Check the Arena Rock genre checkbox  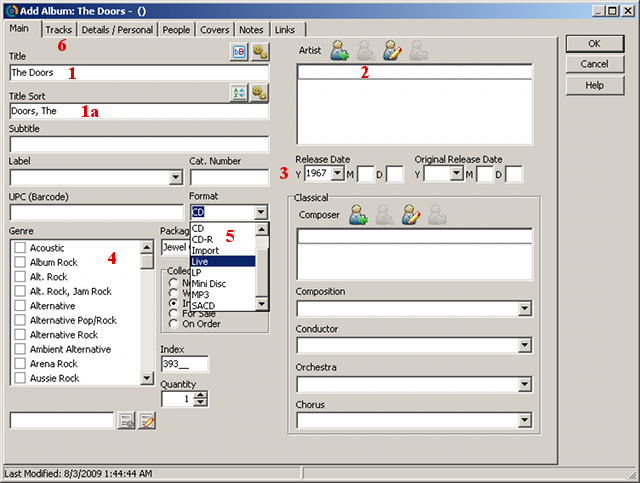pos(20,363)
